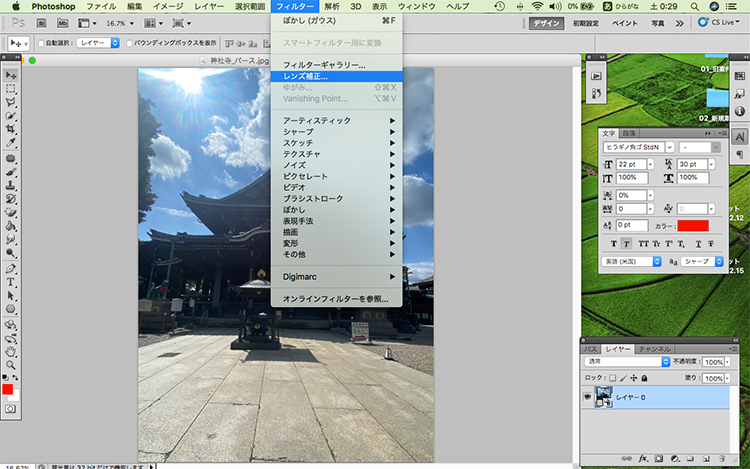750x469 pixels.
Task: Click the レイヤー 0 layer thumbnail
Action: pos(603,397)
